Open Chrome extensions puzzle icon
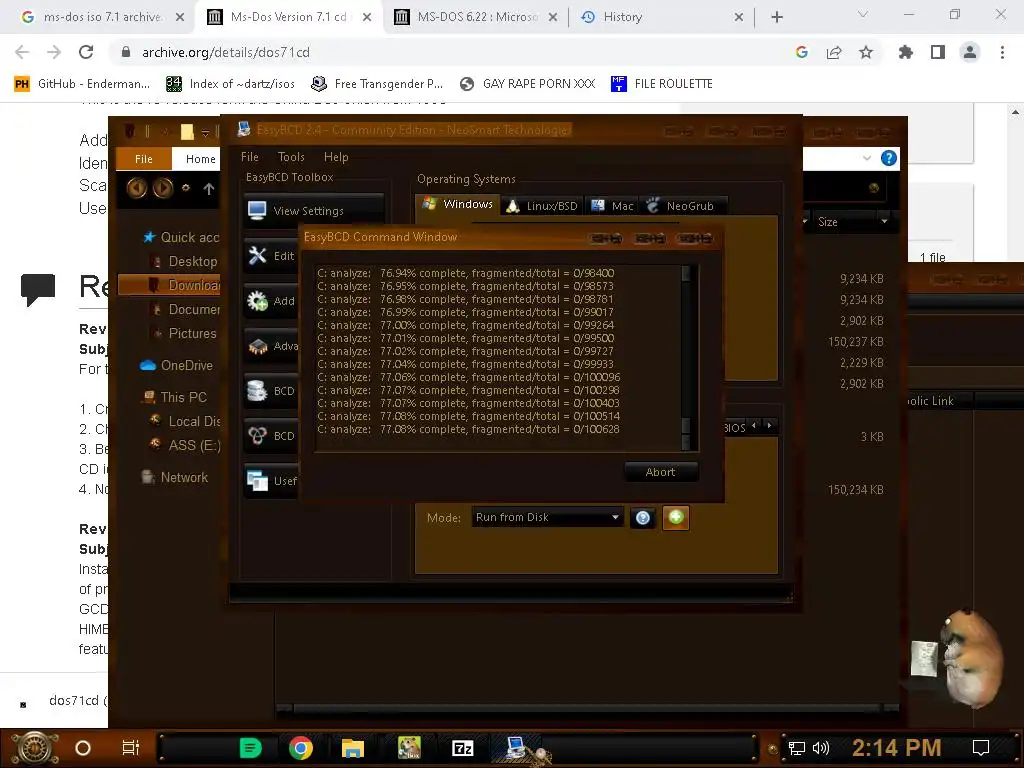This screenshot has width=1024, height=768. pos(905,52)
